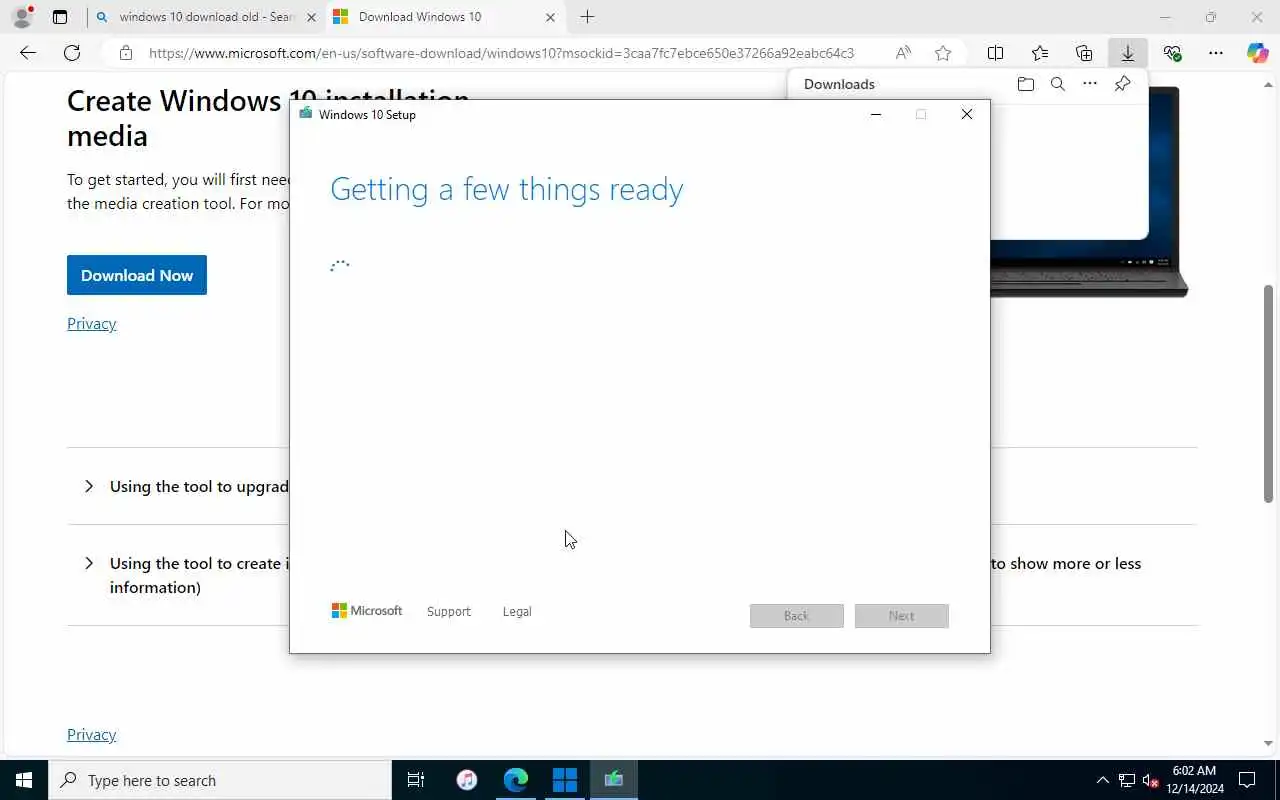1280x800 pixels.
Task: Click the blue Download Now button
Action: [x=137, y=275]
